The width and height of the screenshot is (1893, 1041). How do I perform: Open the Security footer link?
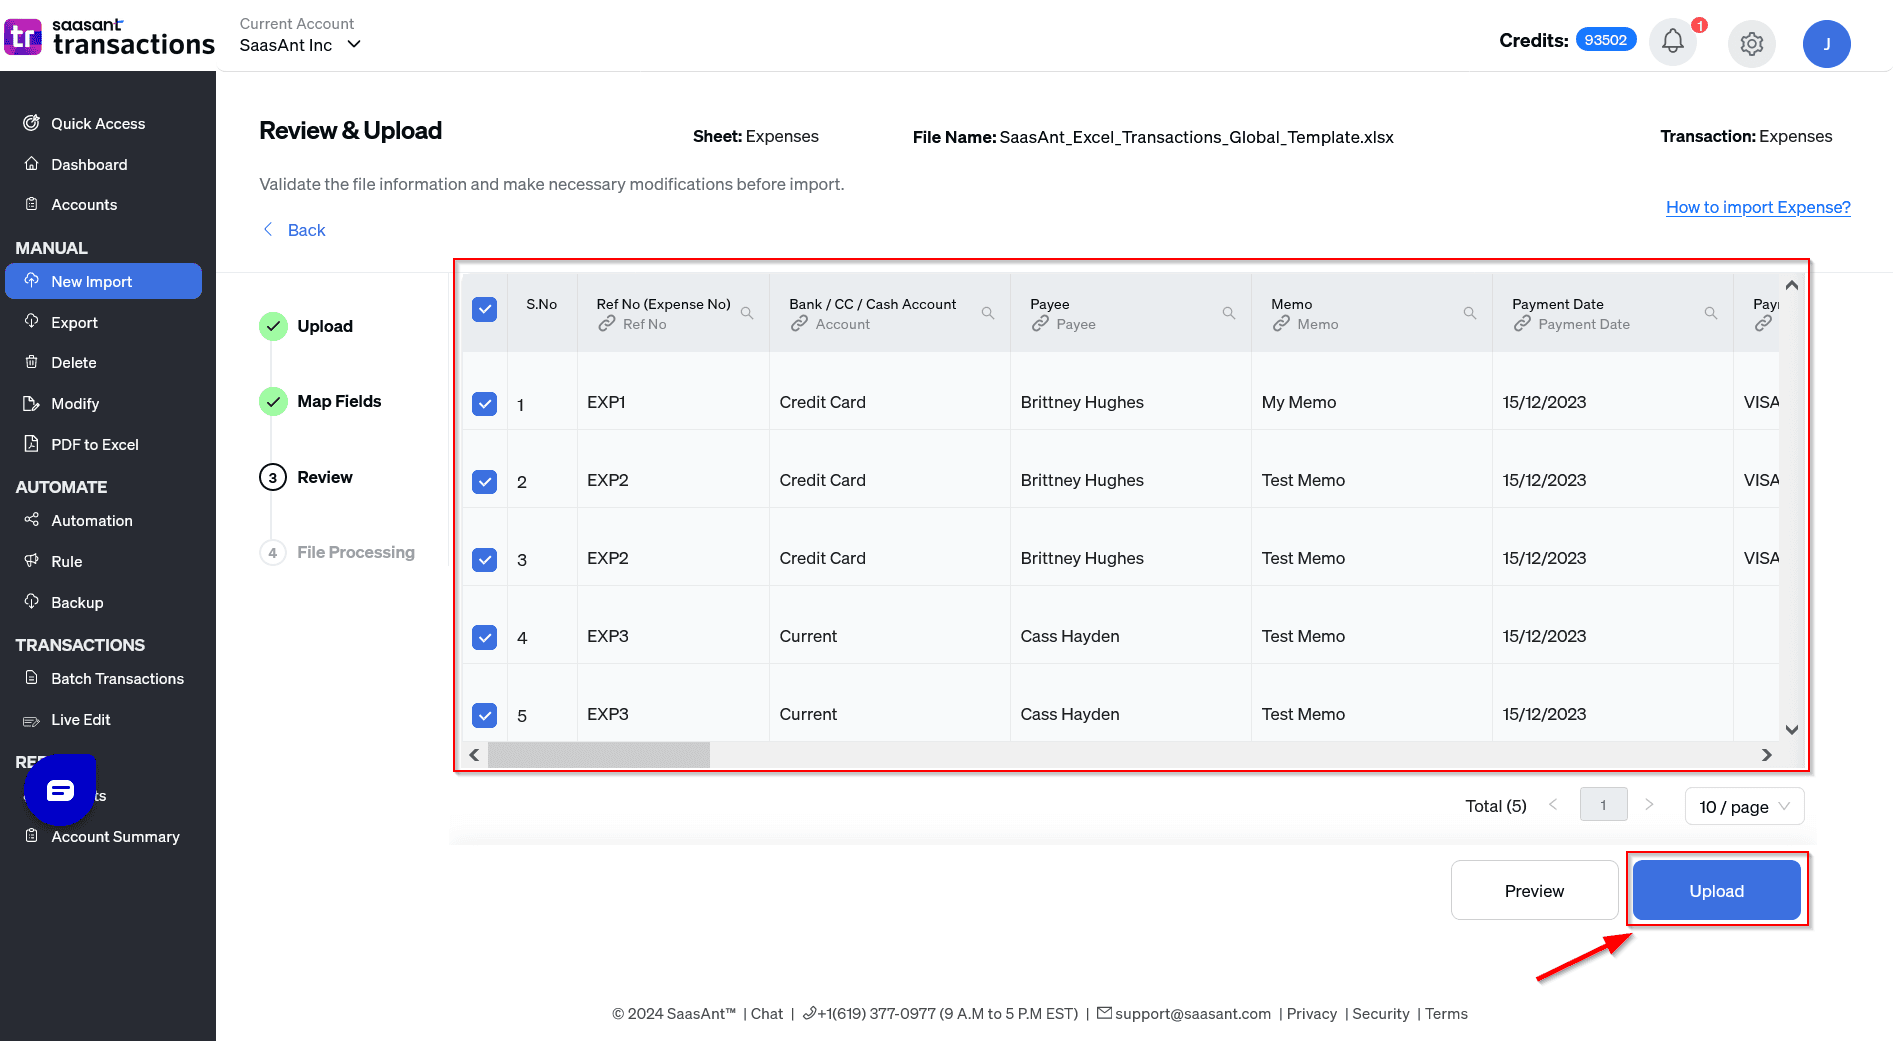[1380, 1013]
